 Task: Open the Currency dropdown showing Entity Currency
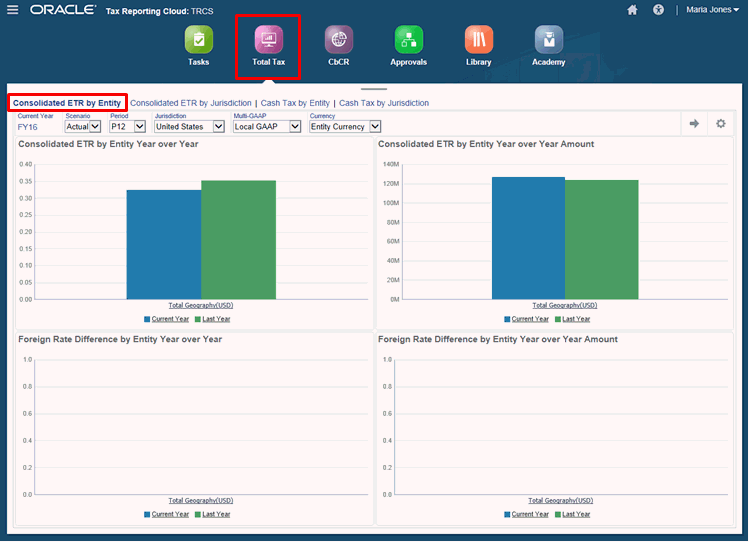pyautogui.click(x=345, y=127)
